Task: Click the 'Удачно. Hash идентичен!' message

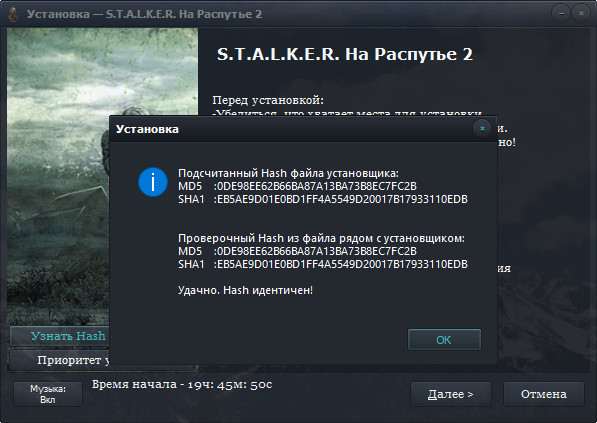Action: pyautogui.click(x=246, y=290)
